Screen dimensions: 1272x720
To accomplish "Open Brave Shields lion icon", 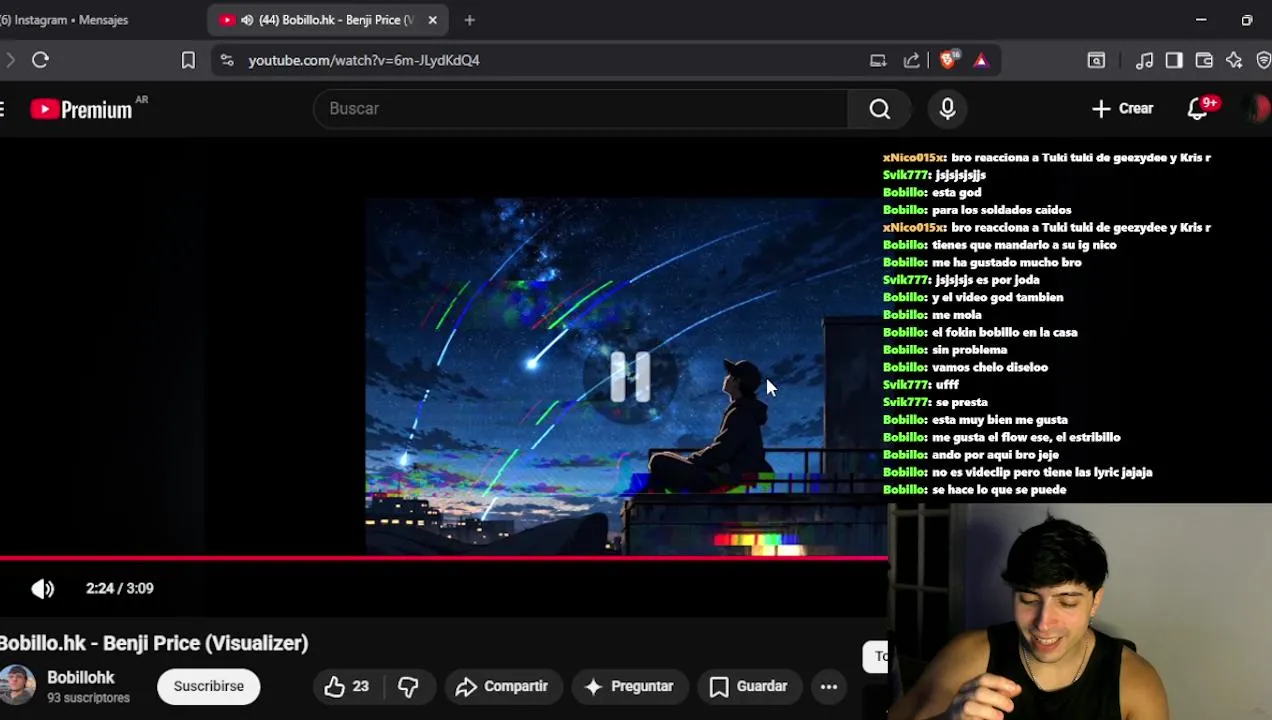I will [948, 60].
